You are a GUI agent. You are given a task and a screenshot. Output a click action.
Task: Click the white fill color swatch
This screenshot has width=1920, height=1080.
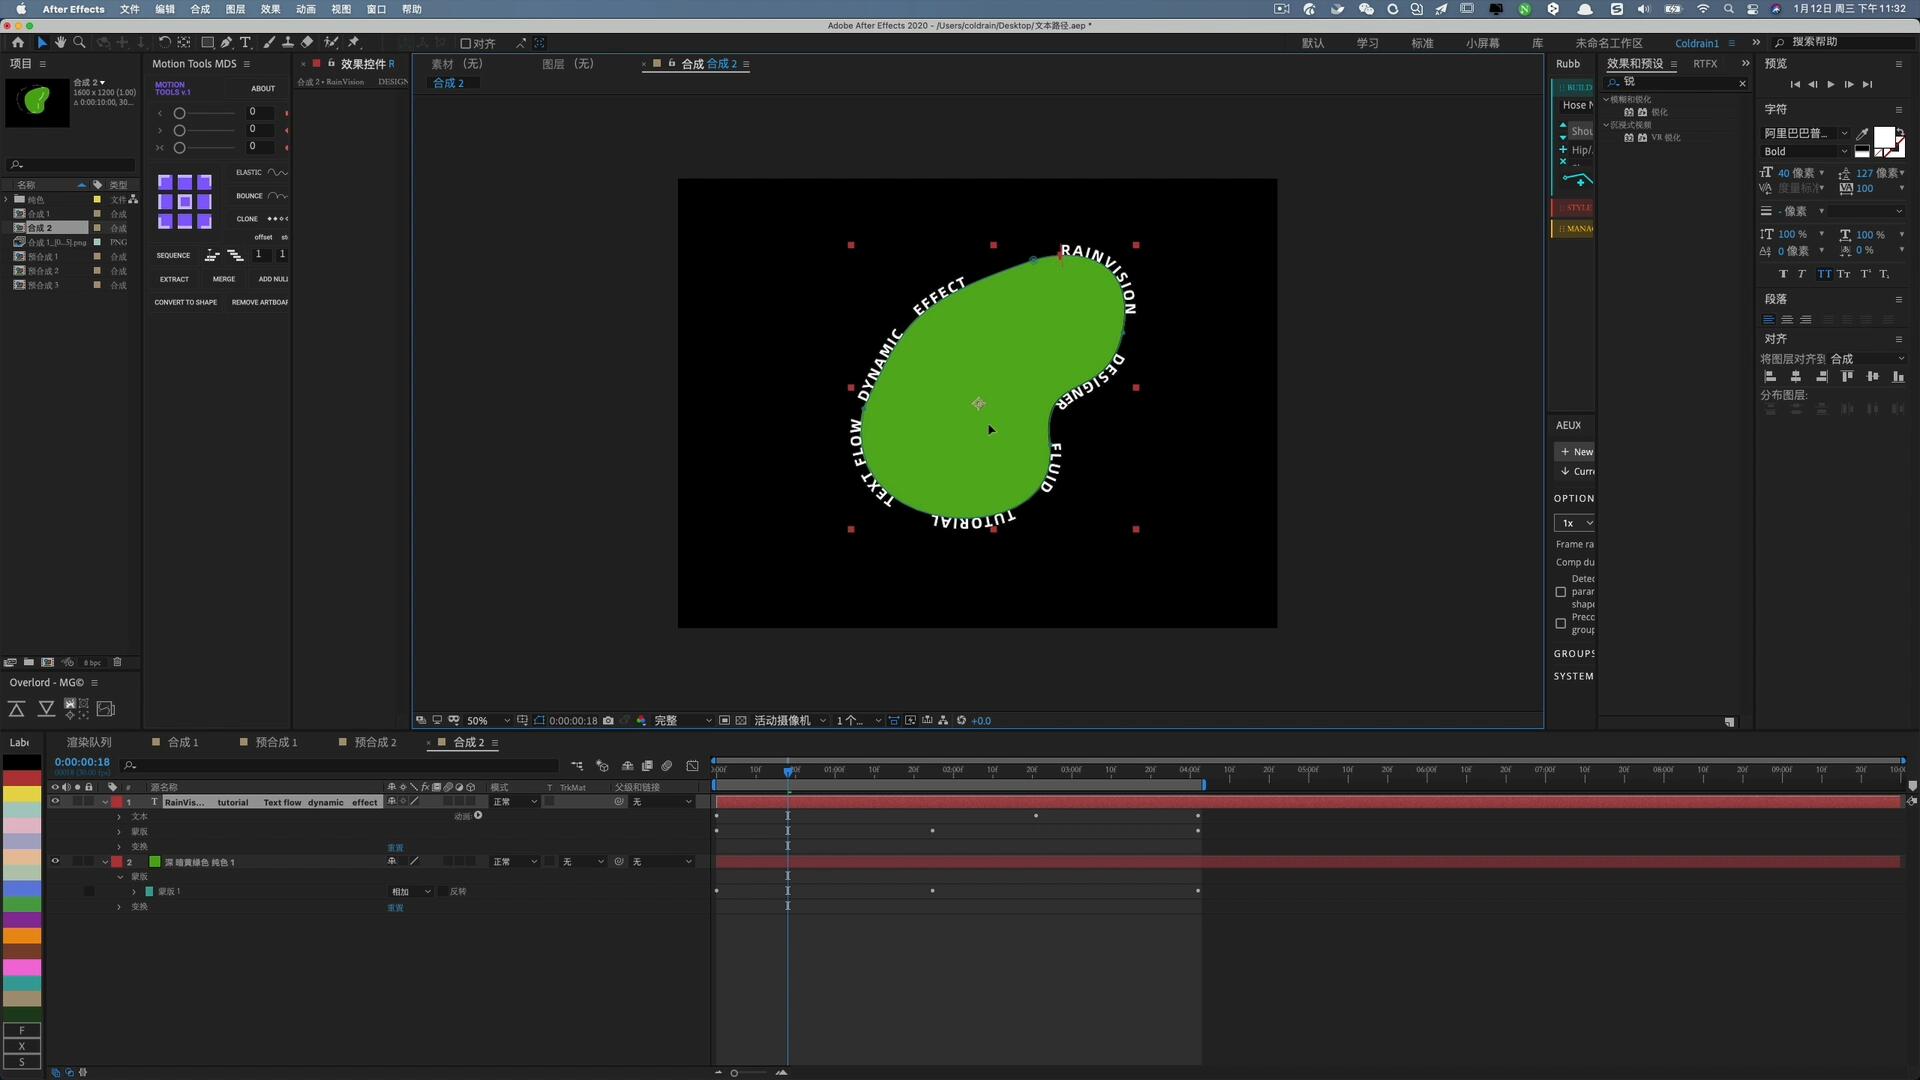[1884, 137]
